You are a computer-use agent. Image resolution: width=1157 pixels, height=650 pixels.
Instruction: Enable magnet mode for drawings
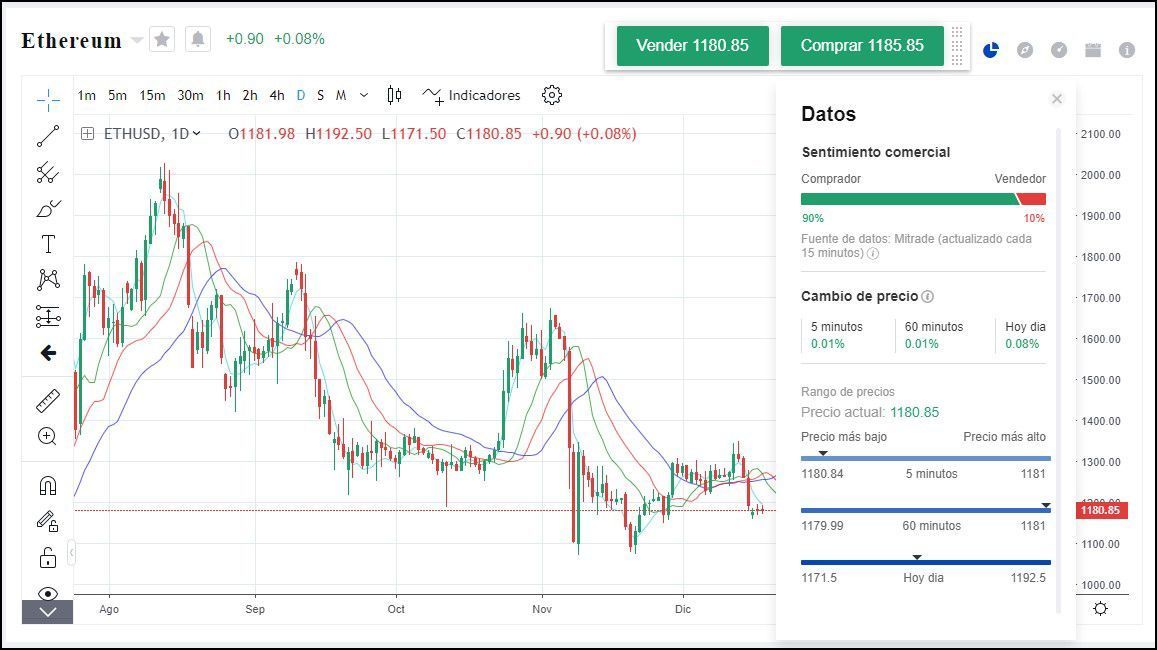point(47,483)
